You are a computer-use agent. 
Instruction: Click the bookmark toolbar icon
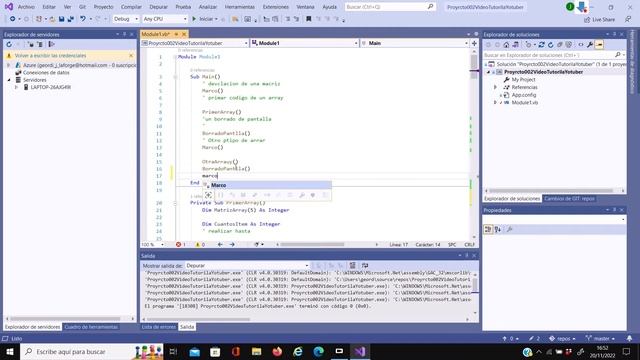[x=309, y=19]
